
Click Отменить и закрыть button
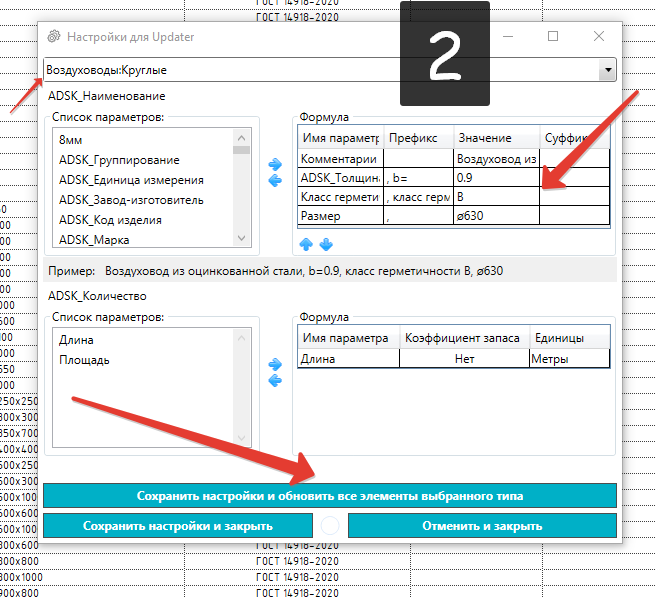pyautogui.click(x=482, y=526)
